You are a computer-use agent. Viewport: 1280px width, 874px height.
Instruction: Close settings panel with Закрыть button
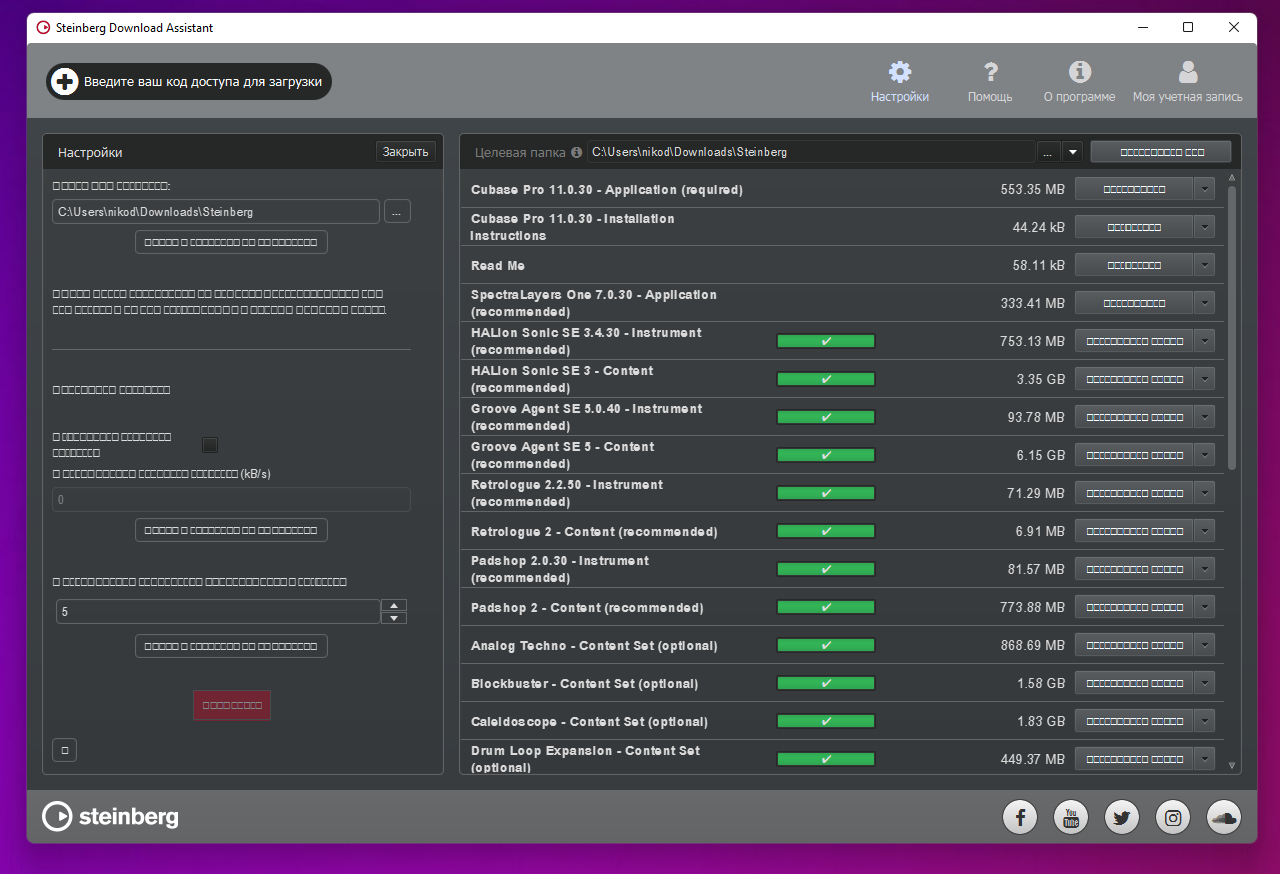point(405,152)
